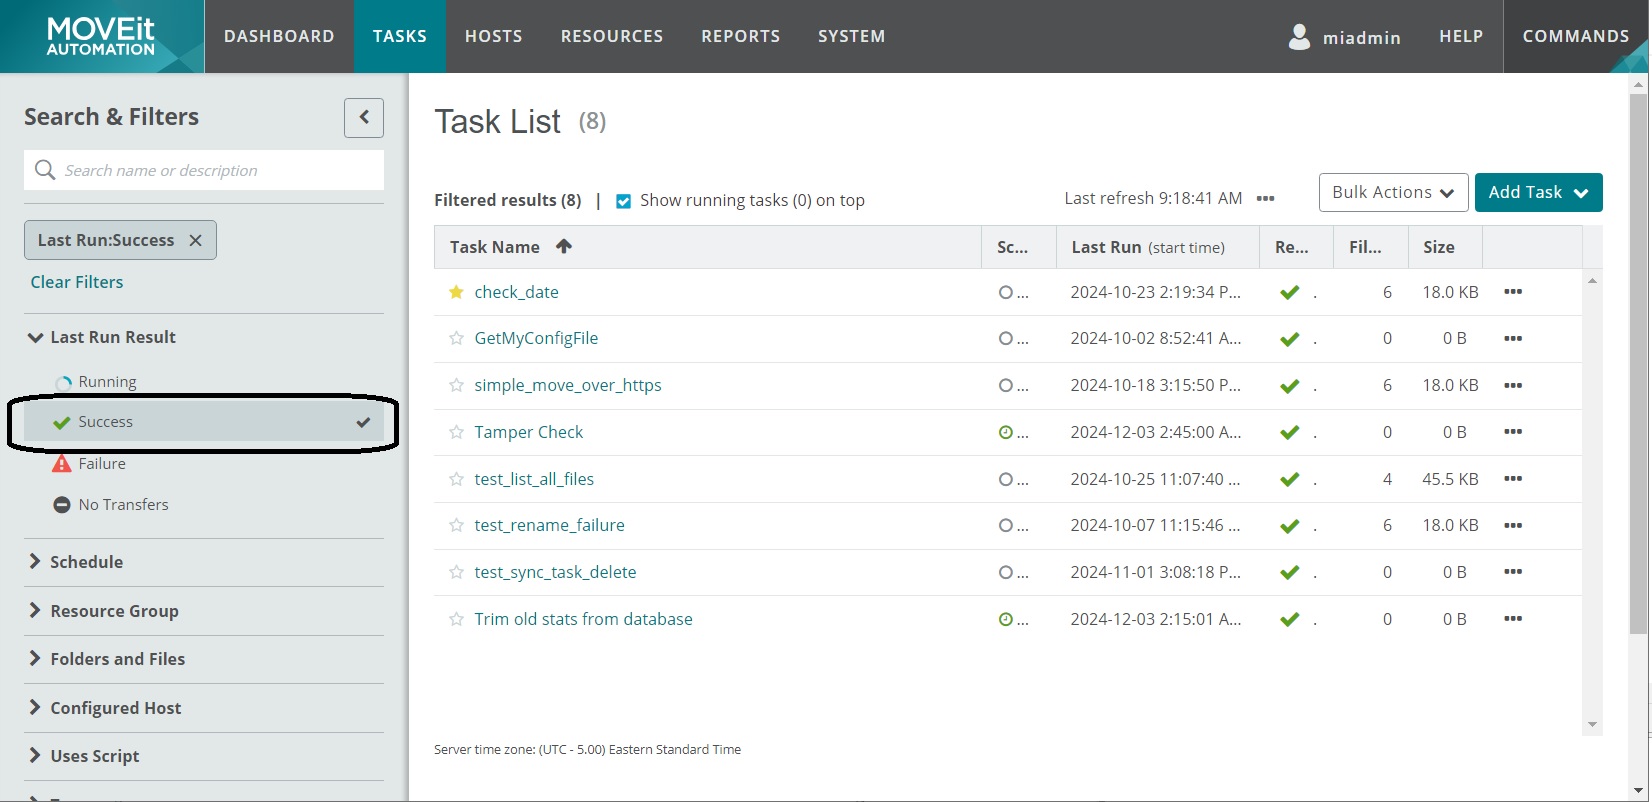Image resolution: width=1652 pixels, height=802 pixels.
Task: Open the test_sync_task_delete task link
Action: click(555, 572)
